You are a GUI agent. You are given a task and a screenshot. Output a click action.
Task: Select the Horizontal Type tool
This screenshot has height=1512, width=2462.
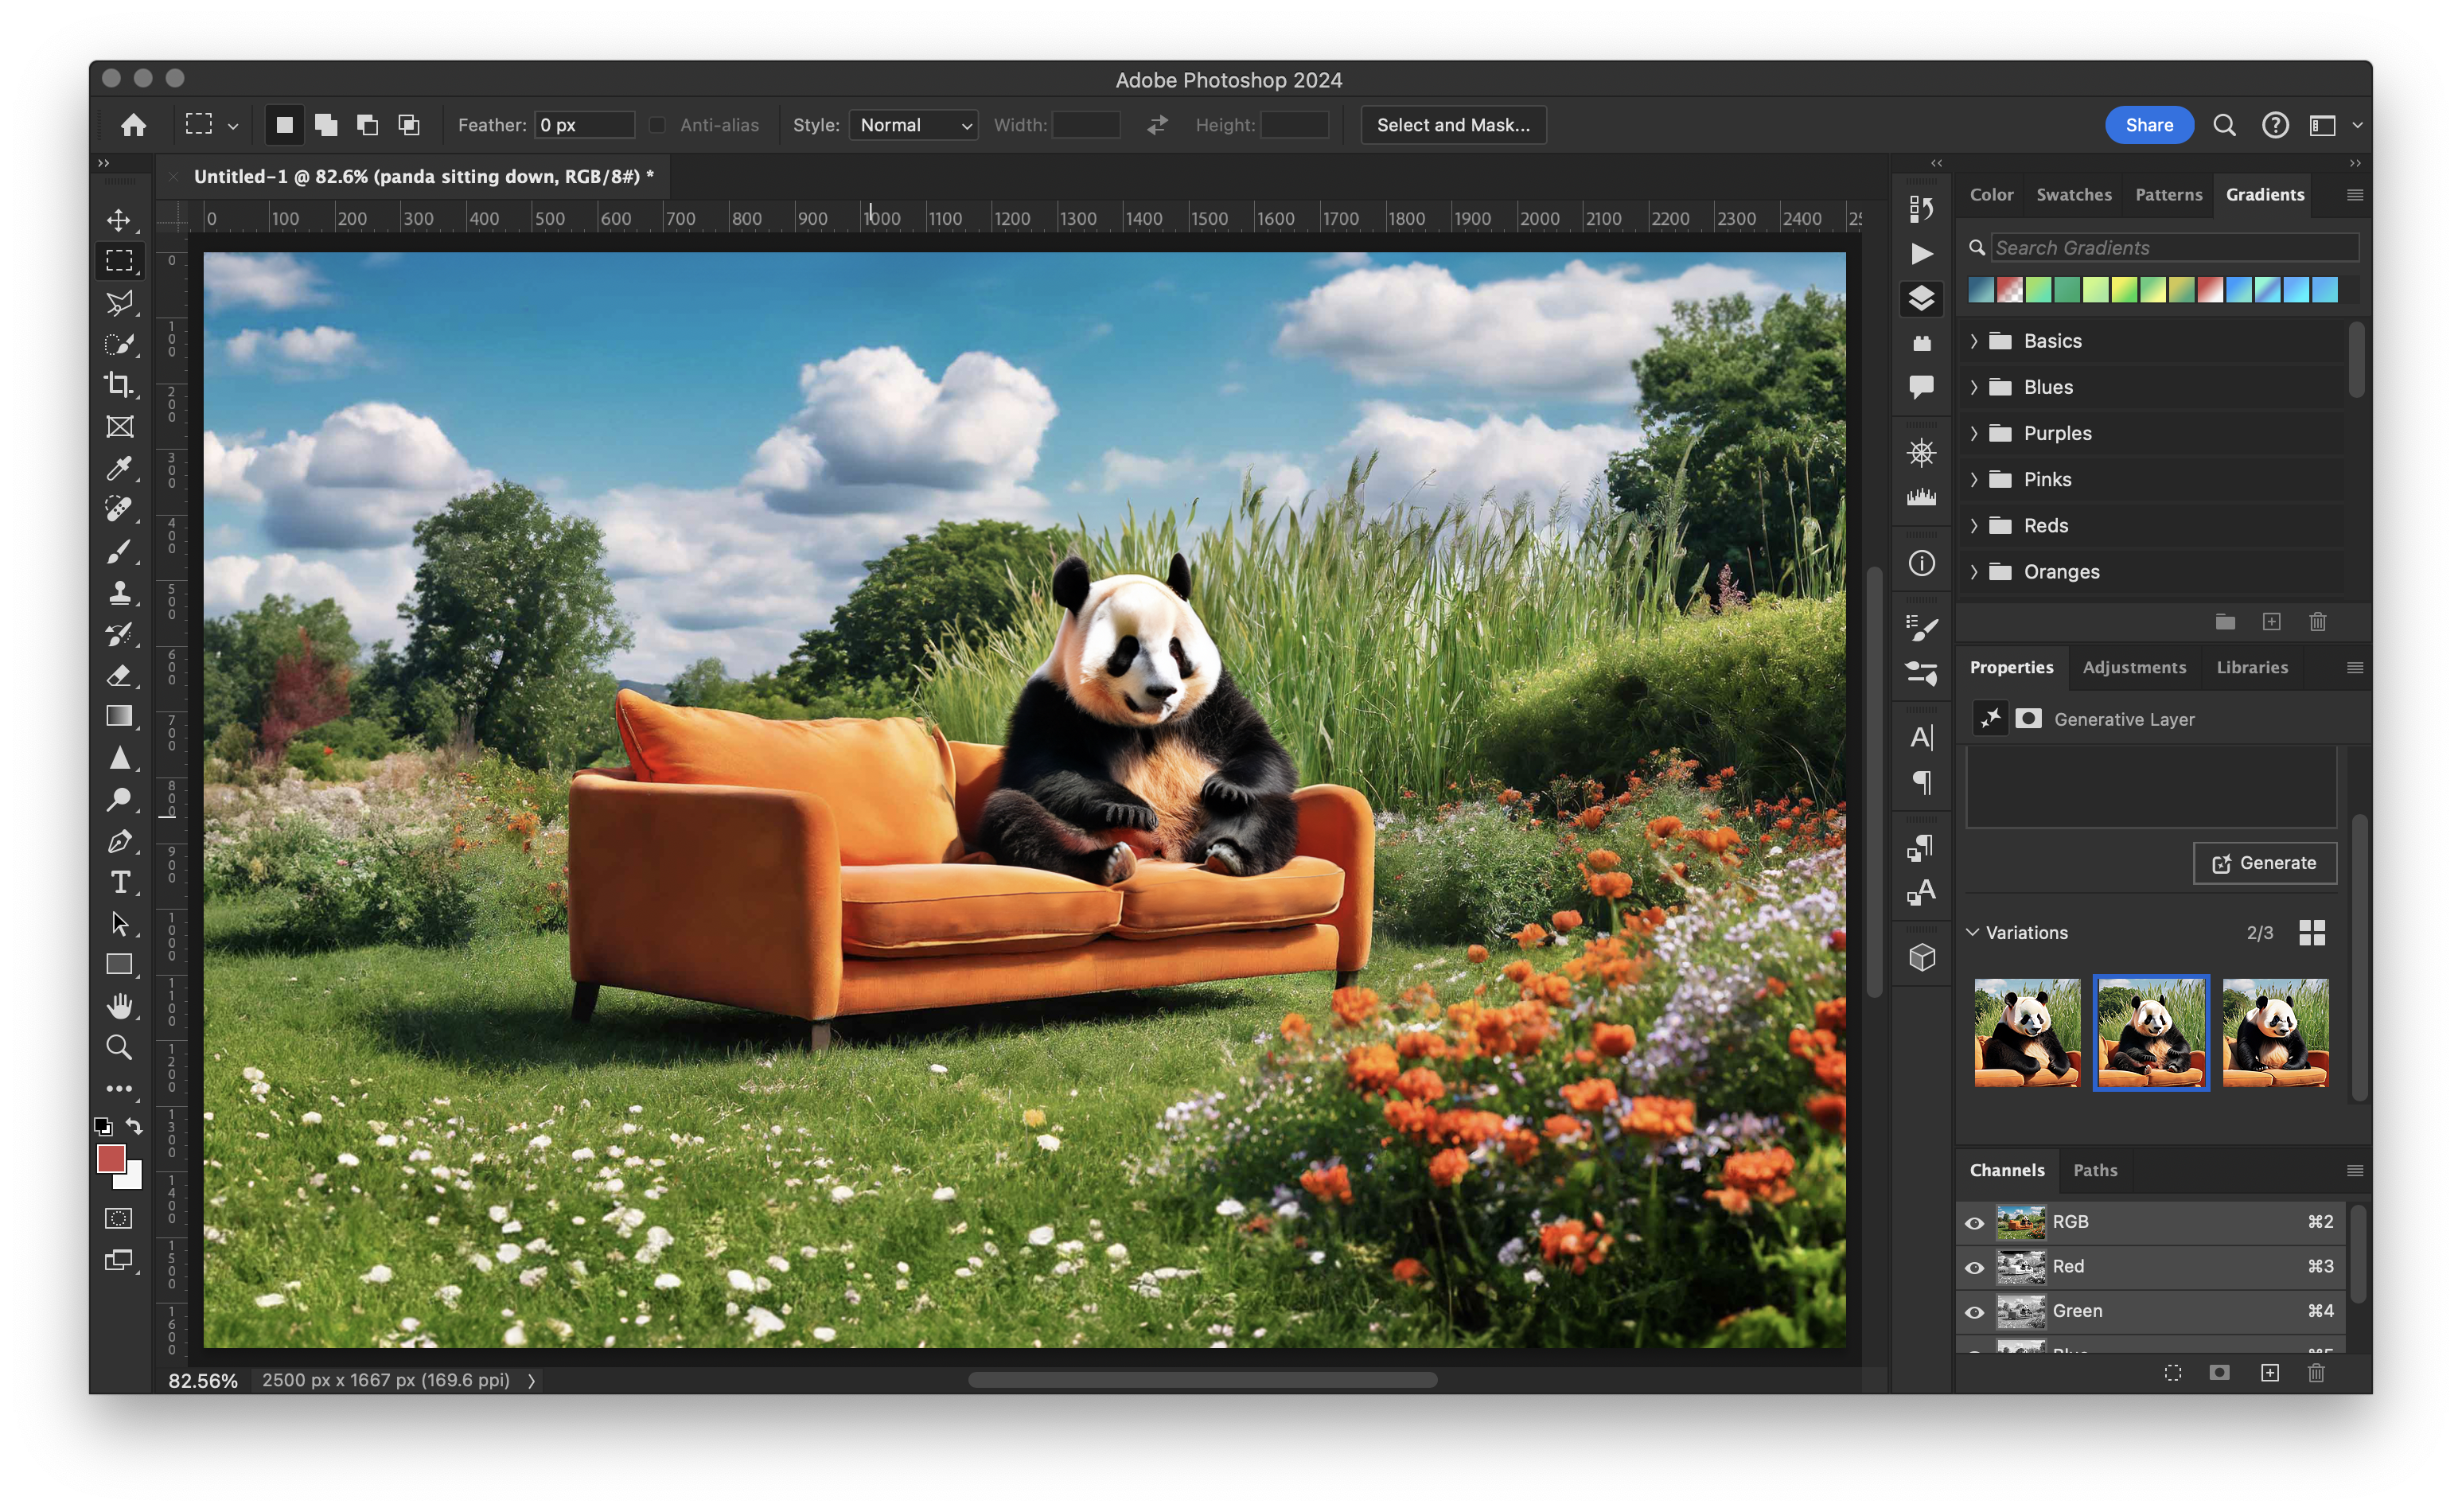[120, 882]
